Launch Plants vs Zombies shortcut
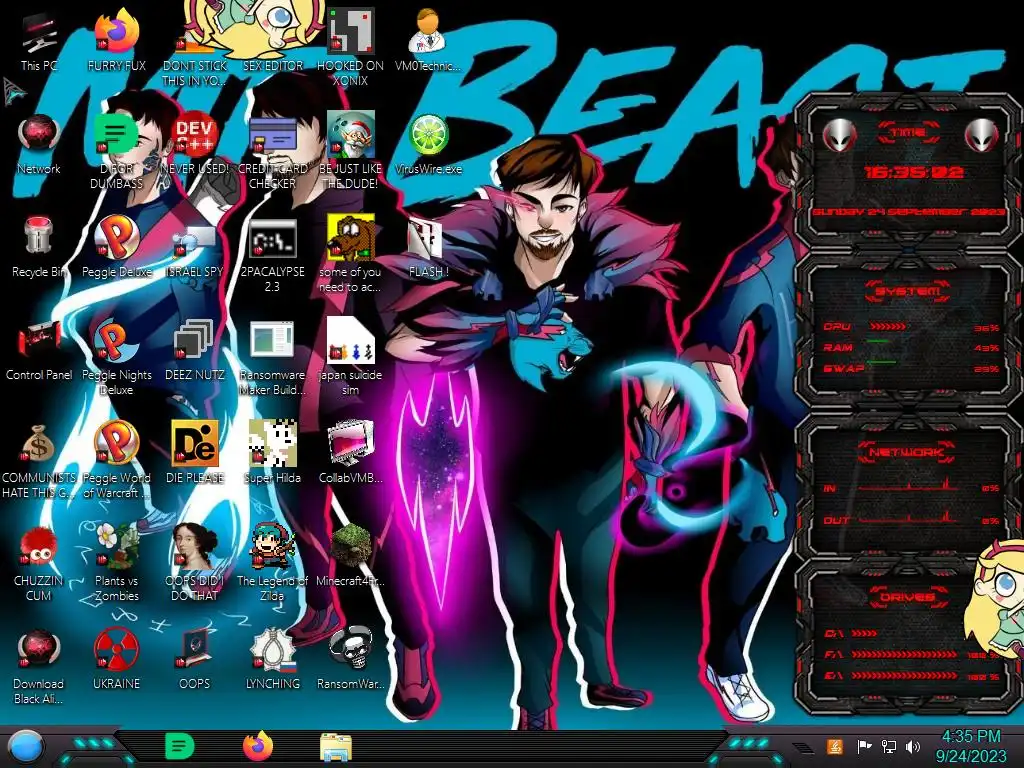Image resolution: width=1024 pixels, height=768 pixels. [116, 562]
